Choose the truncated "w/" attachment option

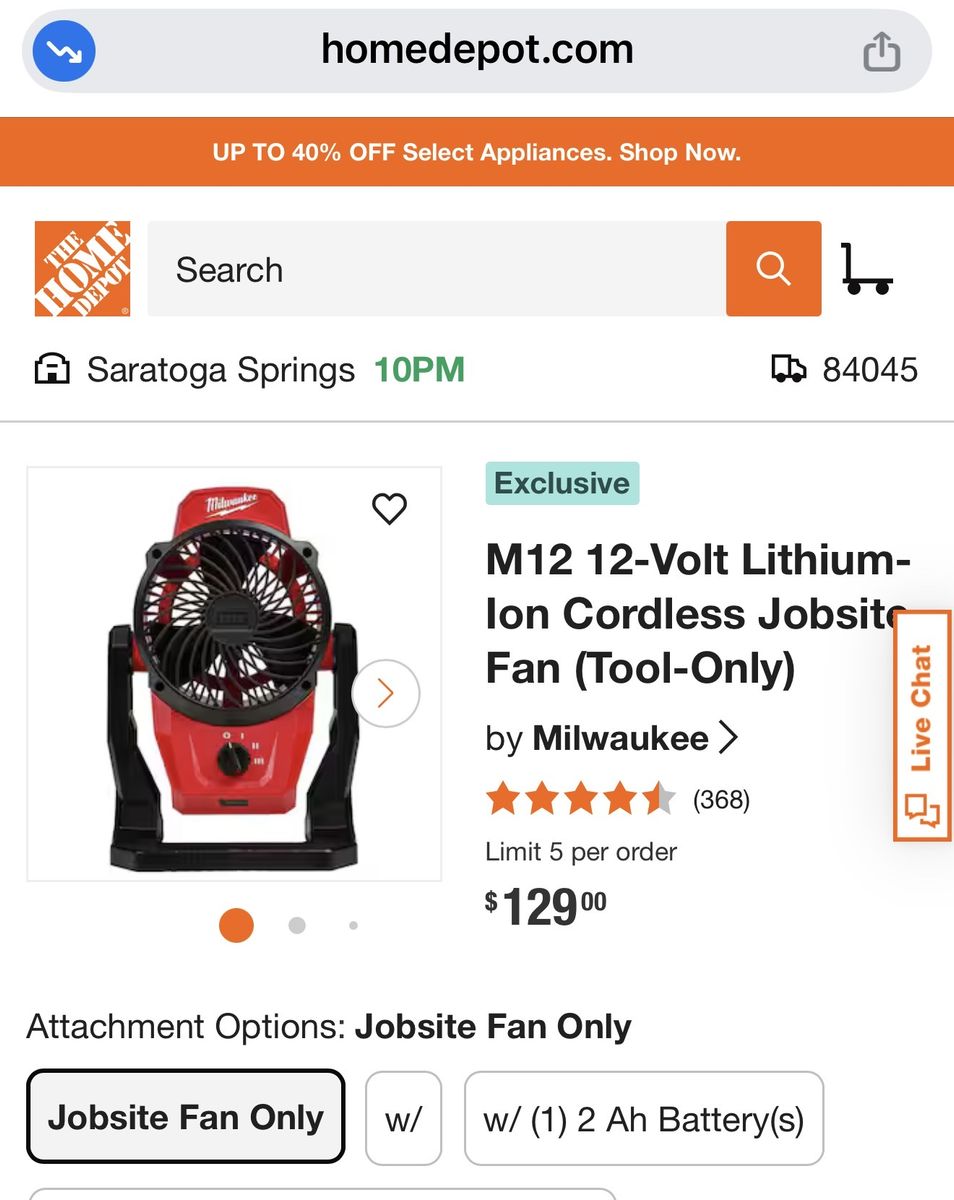403,1119
